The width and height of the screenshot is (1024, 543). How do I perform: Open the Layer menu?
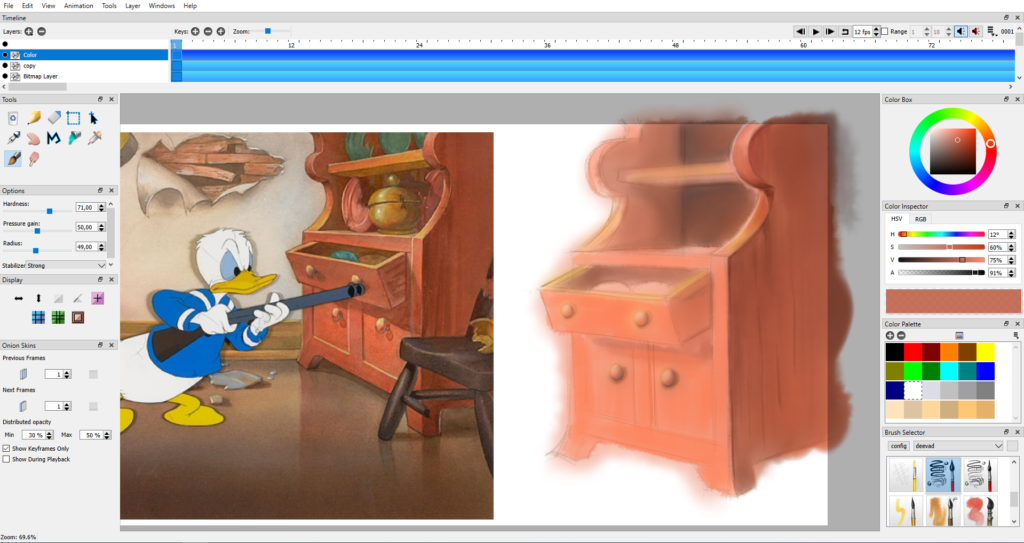click(x=133, y=5)
